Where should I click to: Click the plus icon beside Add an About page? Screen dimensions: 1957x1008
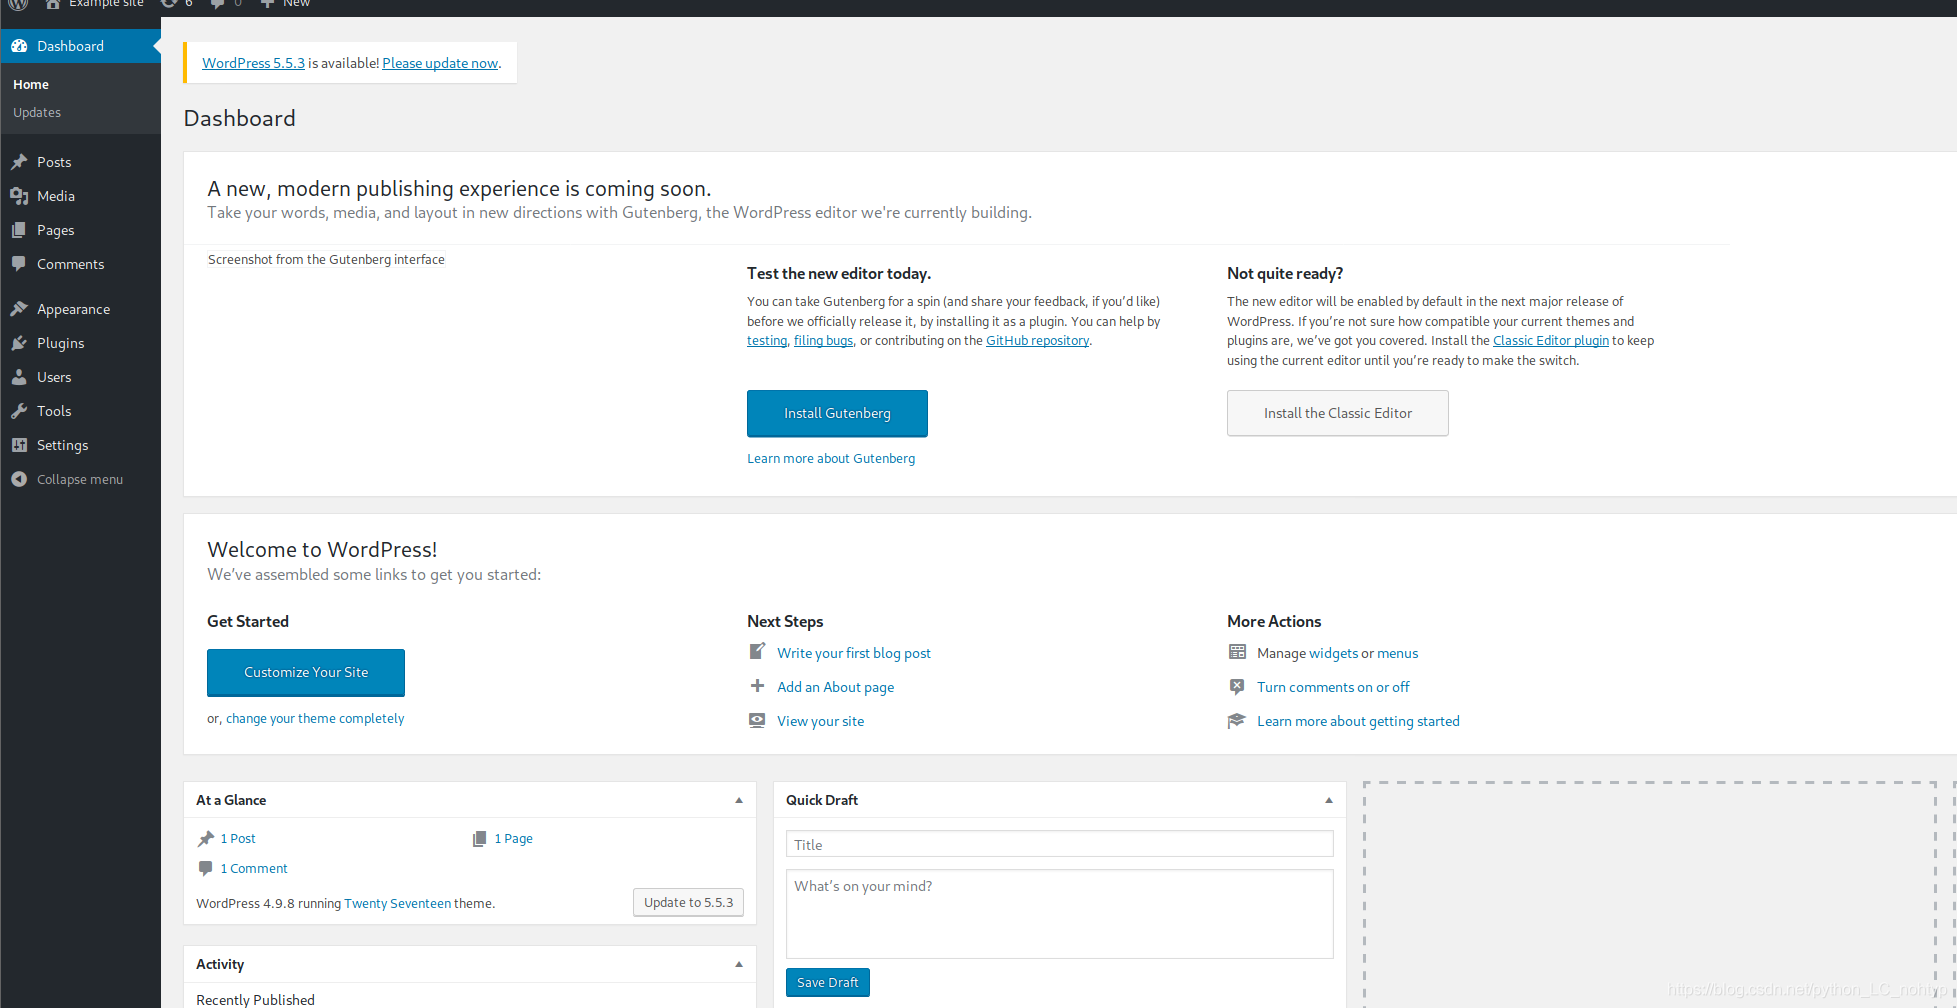[757, 686]
